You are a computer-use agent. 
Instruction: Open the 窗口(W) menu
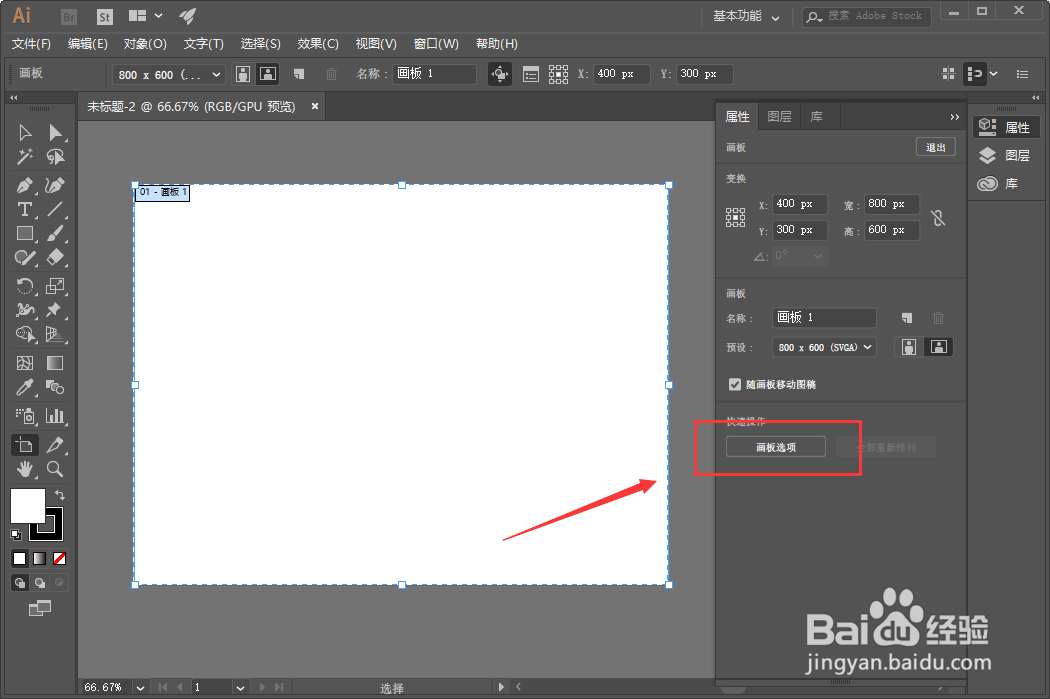pyautogui.click(x=436, y=44)
